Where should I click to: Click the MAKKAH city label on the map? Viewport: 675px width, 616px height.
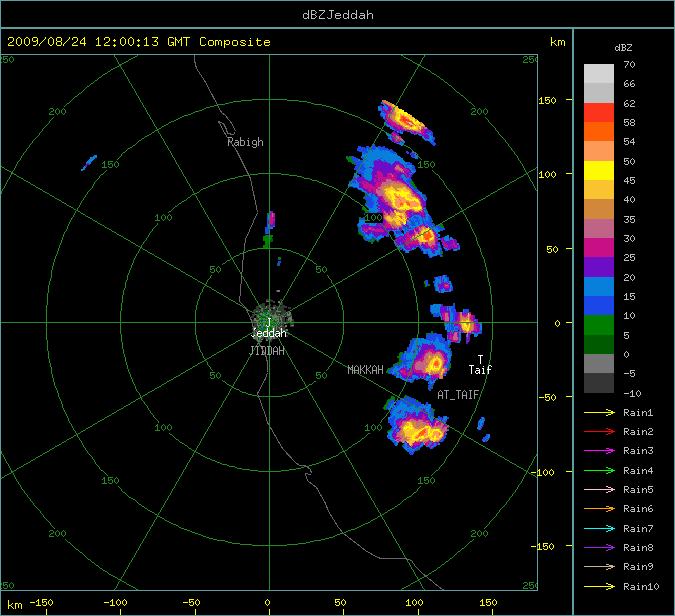click(365, 370)
